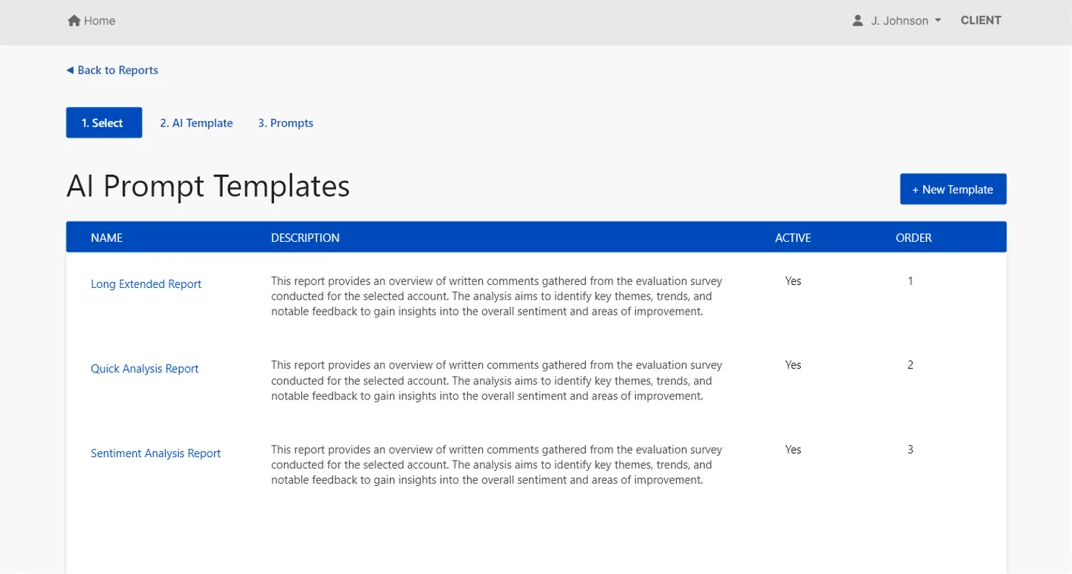Switch to the 2. AI Template tab
1072x574 pixels.
[196, 123]
